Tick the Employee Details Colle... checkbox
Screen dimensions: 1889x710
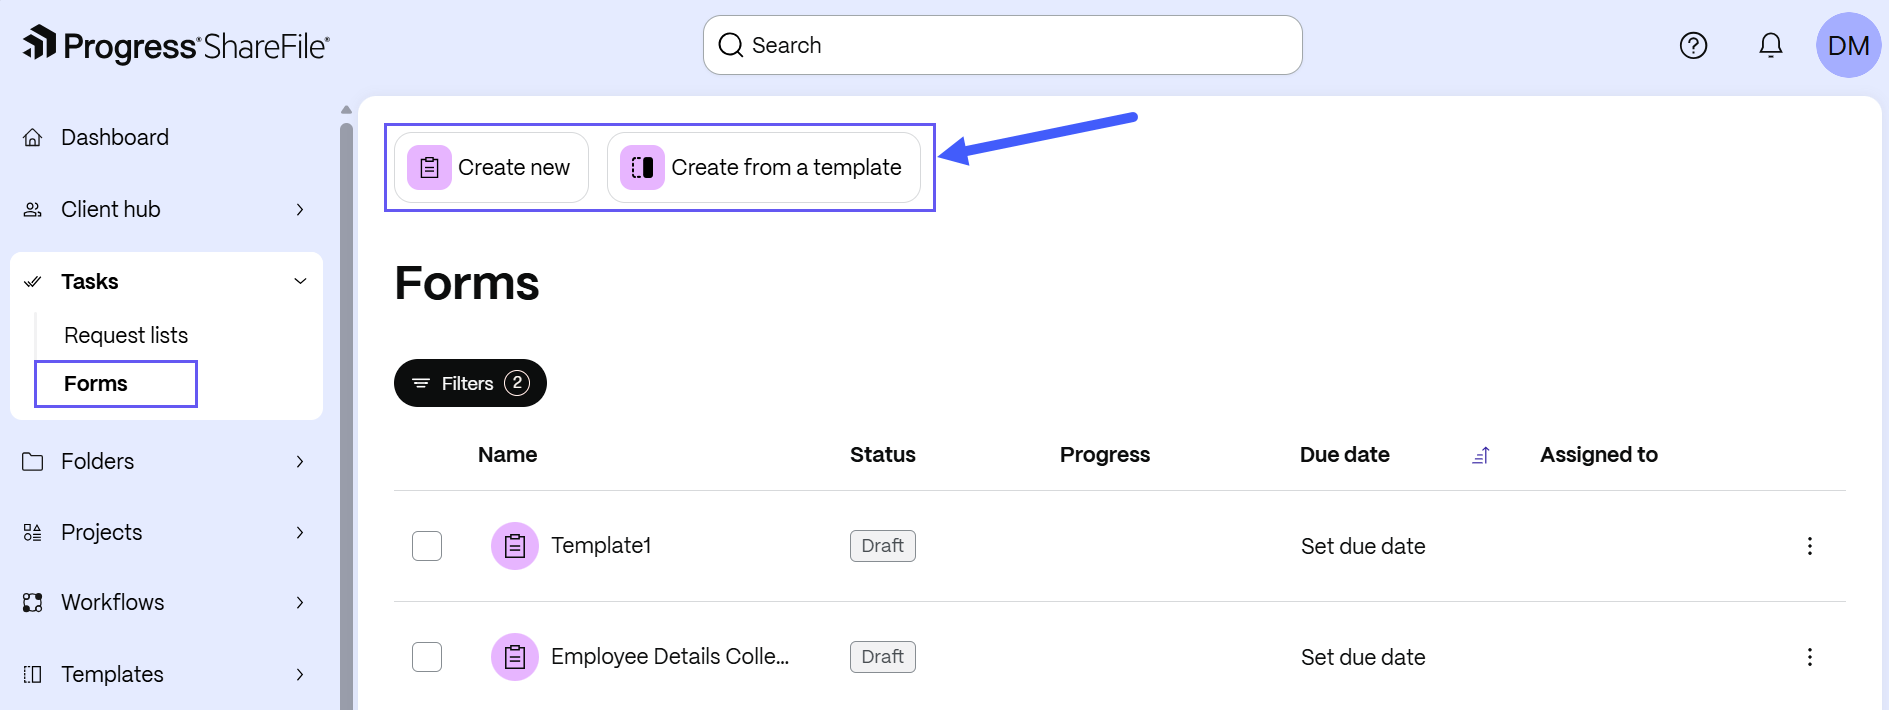pos(427,657)
